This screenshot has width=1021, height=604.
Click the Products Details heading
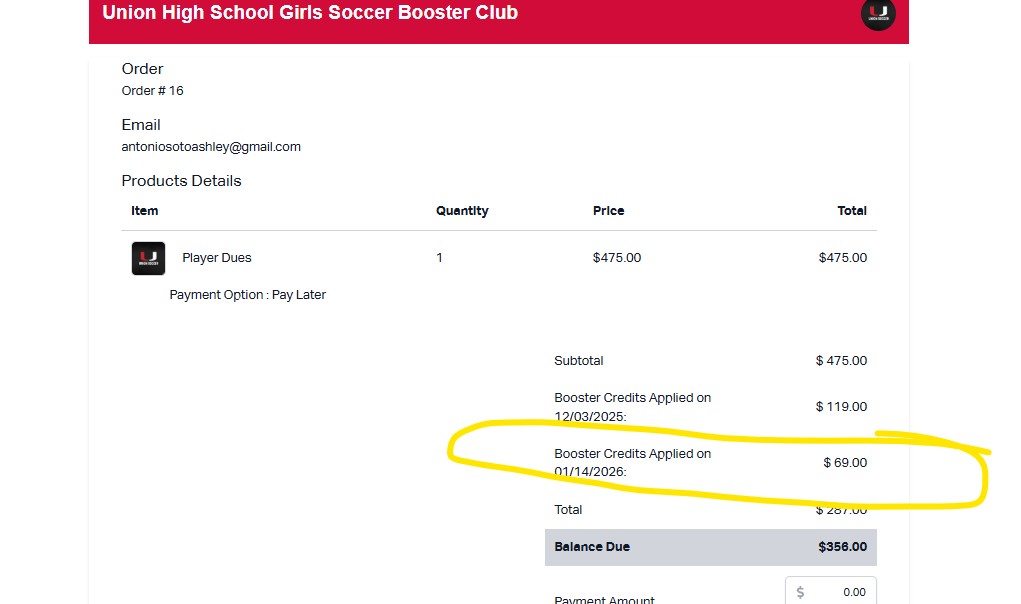click(182, 181)
